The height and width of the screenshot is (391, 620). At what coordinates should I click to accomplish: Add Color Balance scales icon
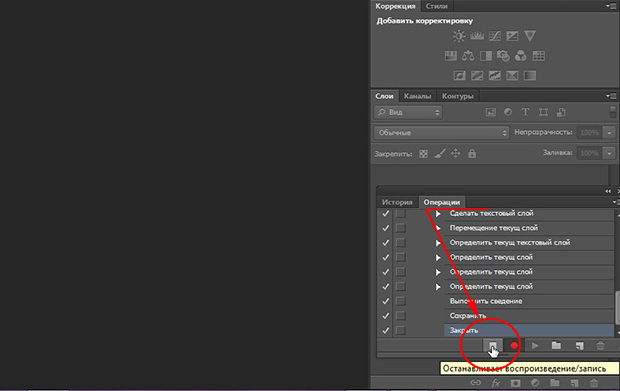pos(468,56)
